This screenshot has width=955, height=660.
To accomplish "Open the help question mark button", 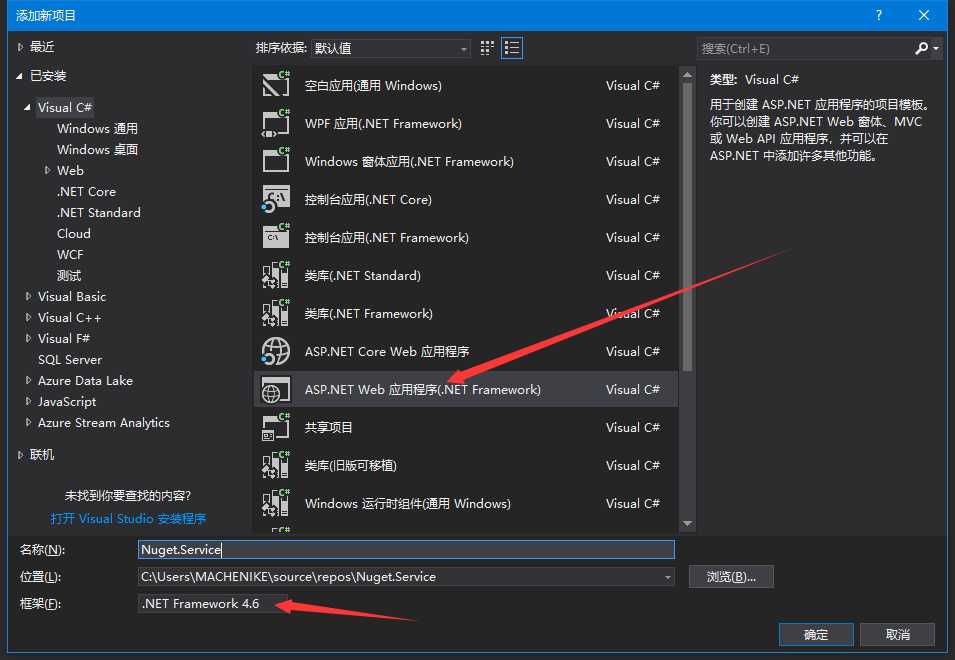I will [878, 15].
